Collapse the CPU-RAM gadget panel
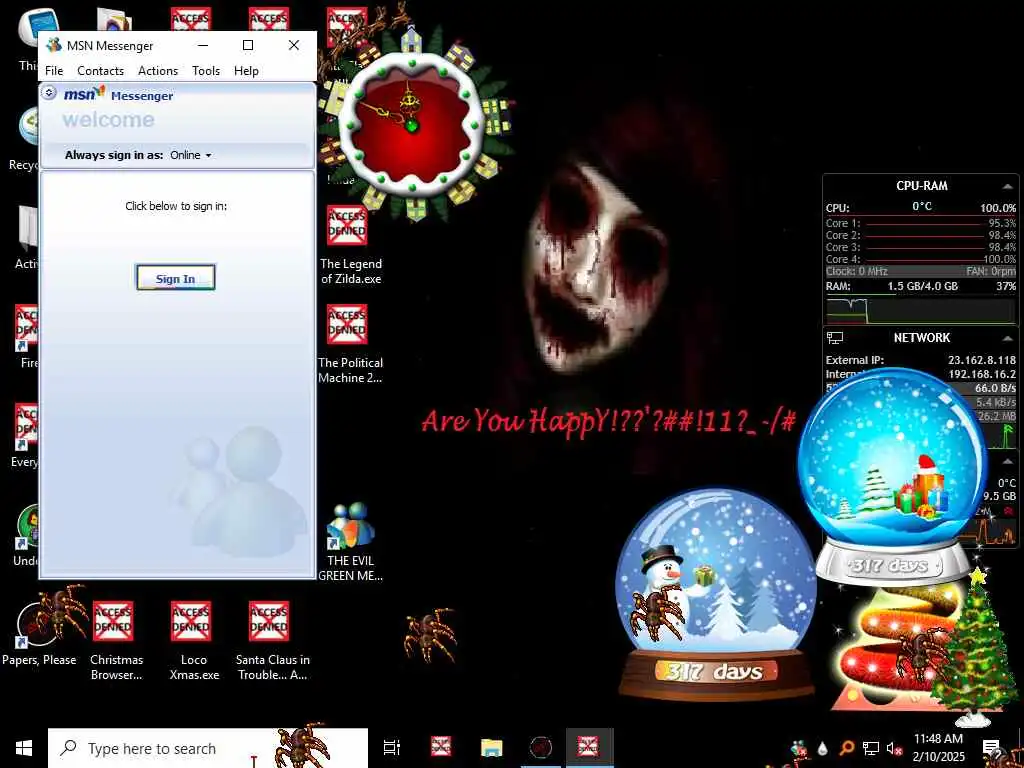This screenshot has height=768, width=1024. 1008,187
